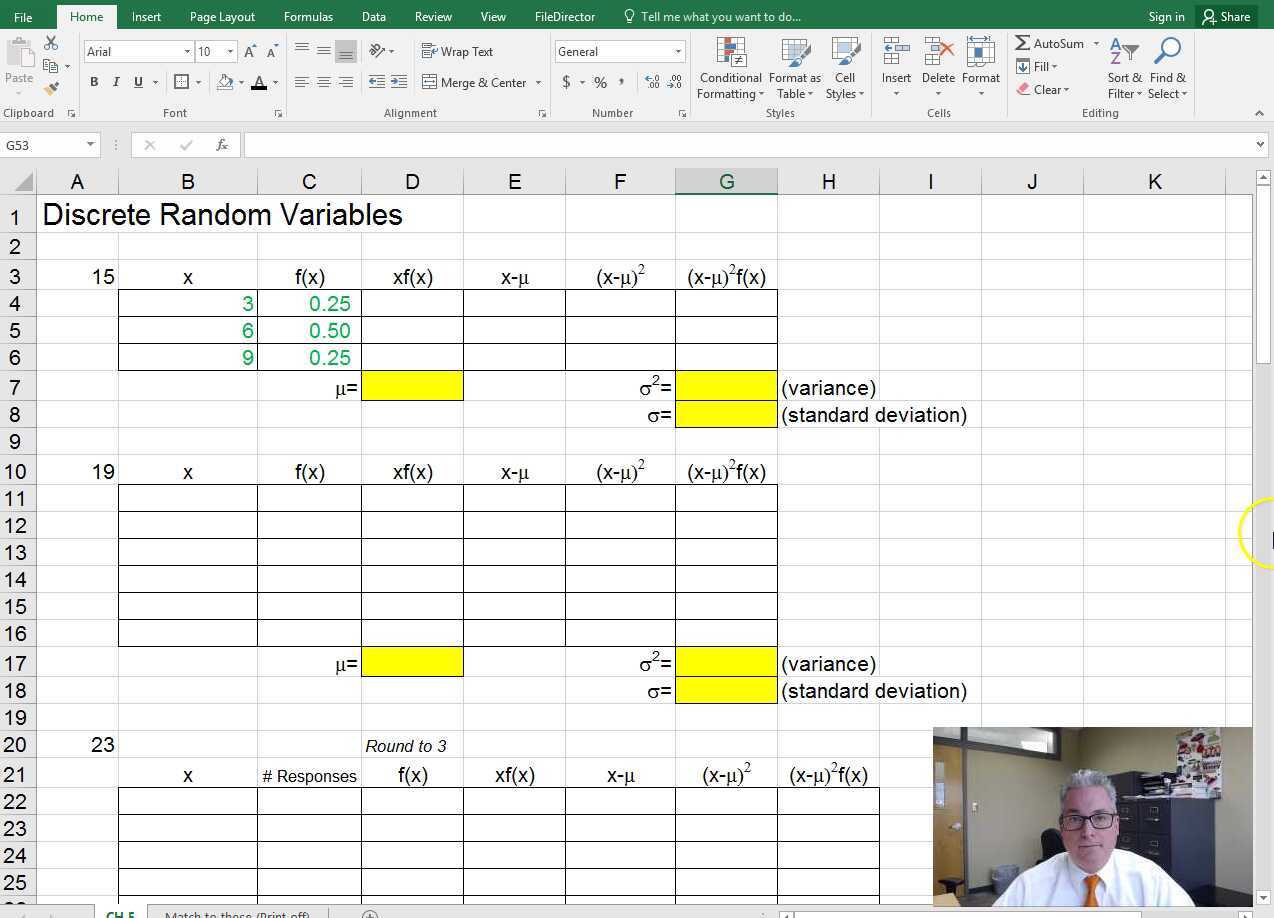Switch to the Formulas ribbon tab

click(308, 16)
